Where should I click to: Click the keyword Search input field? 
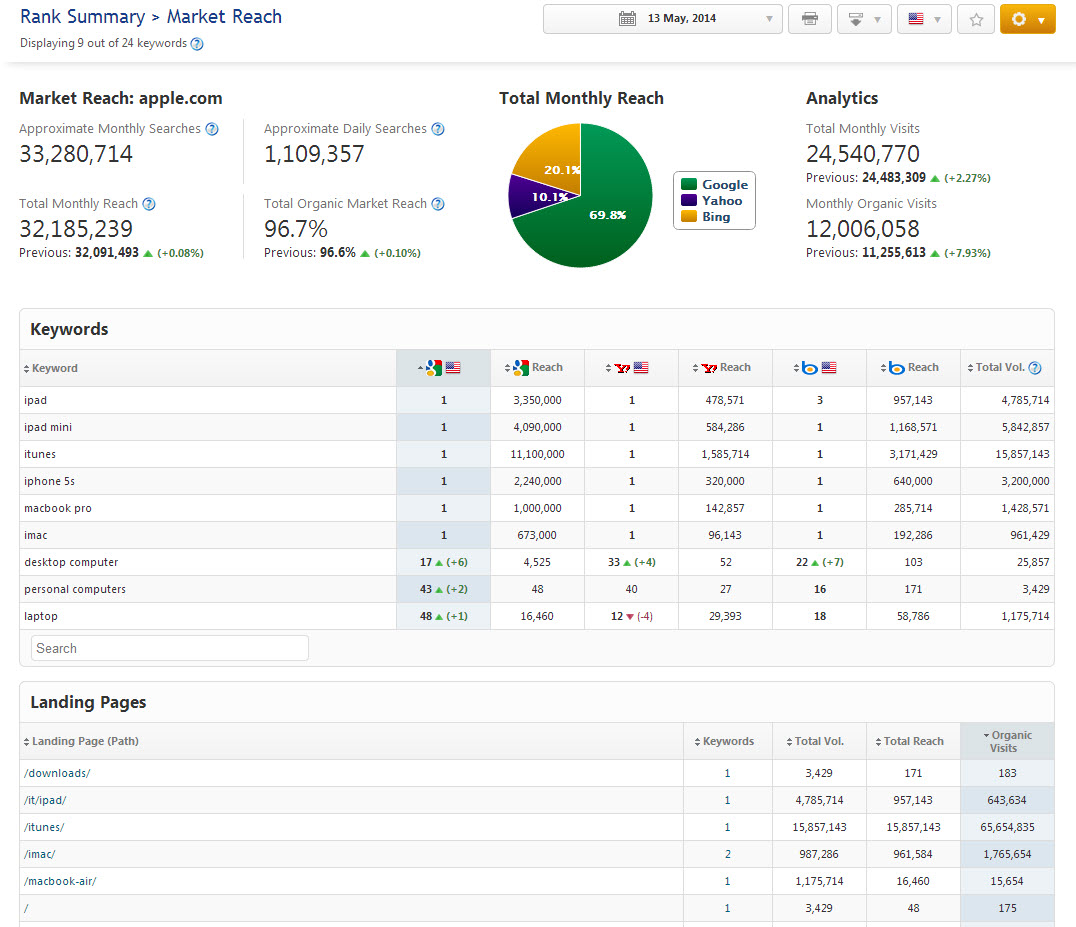170,648
